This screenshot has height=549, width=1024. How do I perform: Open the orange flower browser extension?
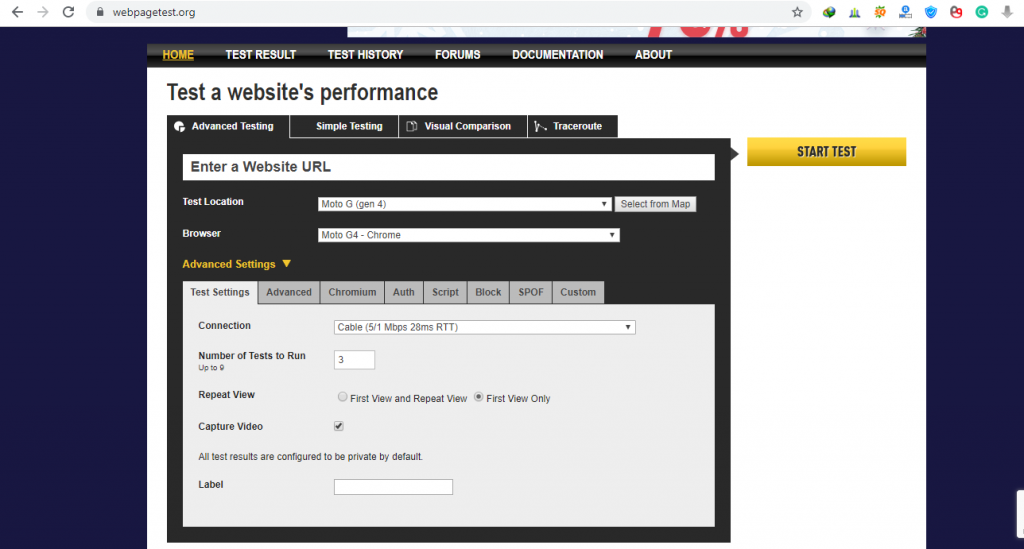point(880,12)
